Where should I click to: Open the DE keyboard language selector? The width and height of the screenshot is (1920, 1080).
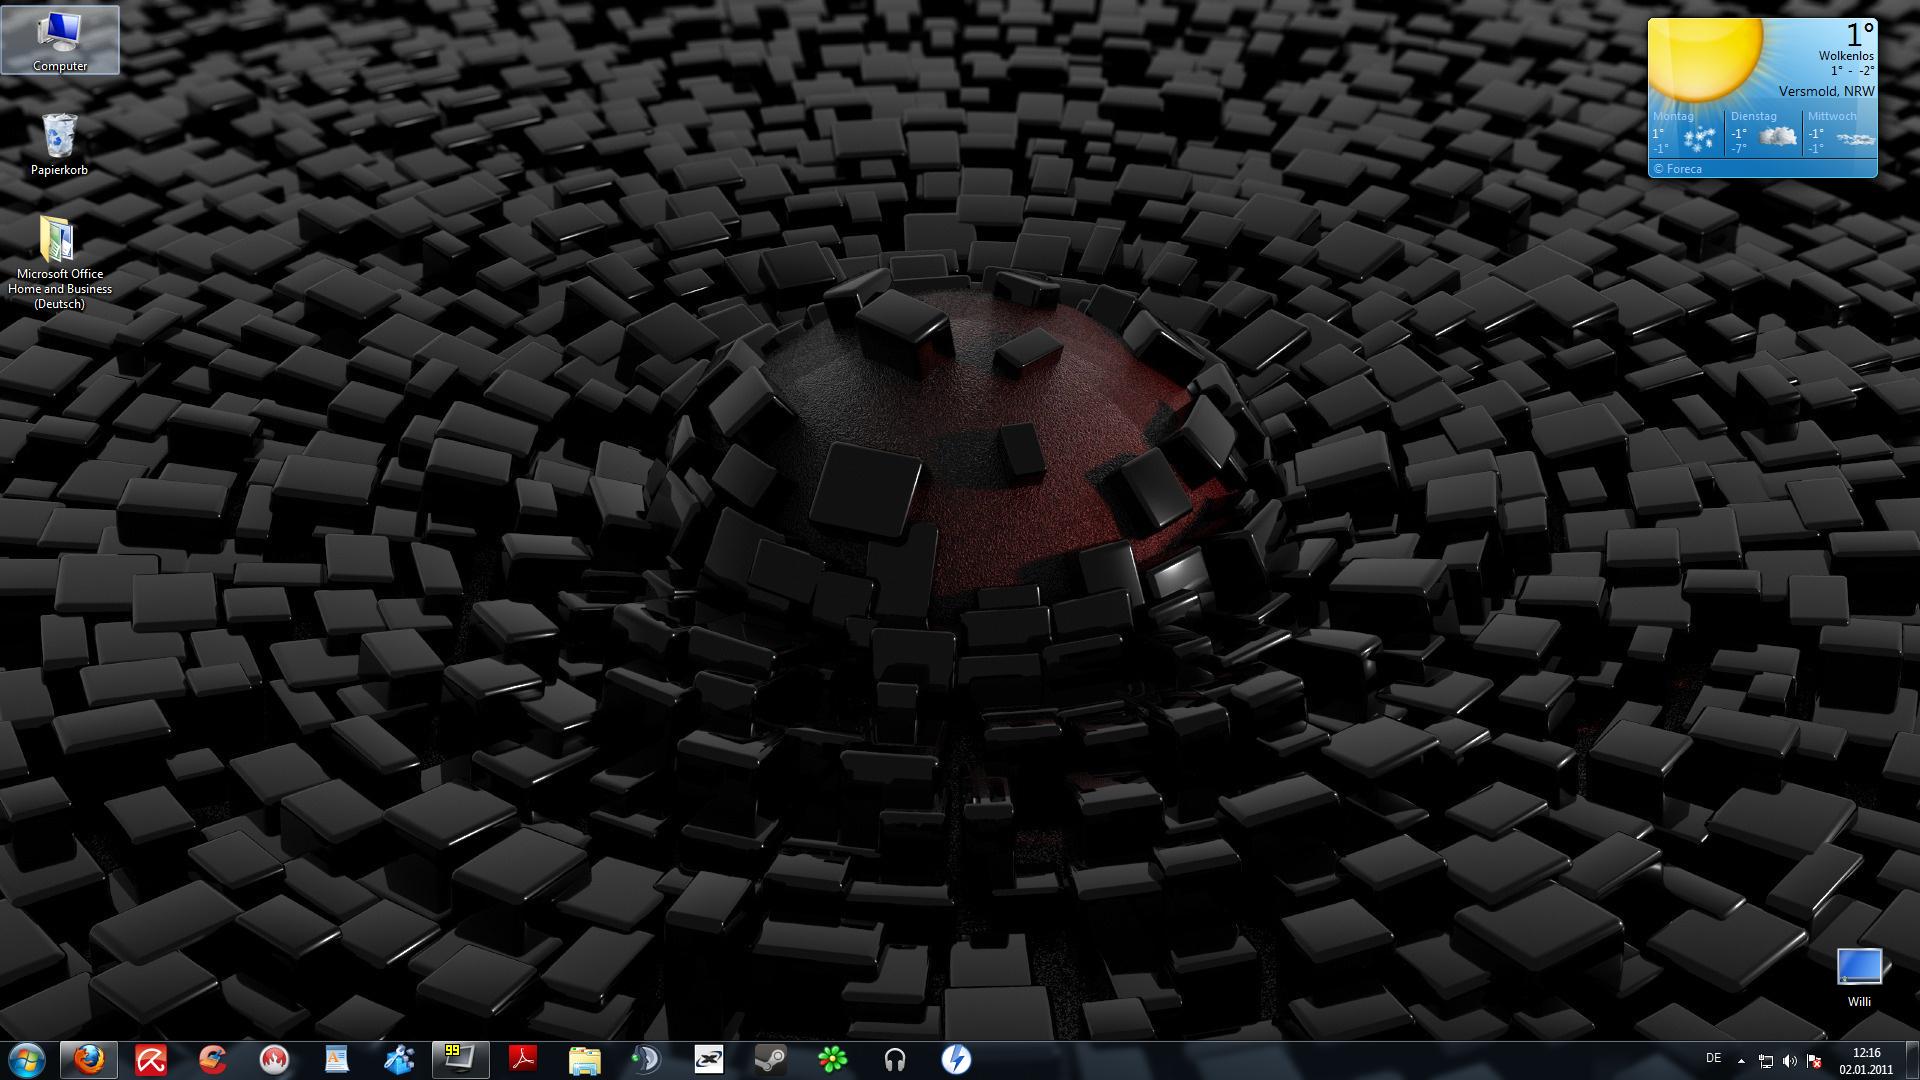(1713, 1058)
